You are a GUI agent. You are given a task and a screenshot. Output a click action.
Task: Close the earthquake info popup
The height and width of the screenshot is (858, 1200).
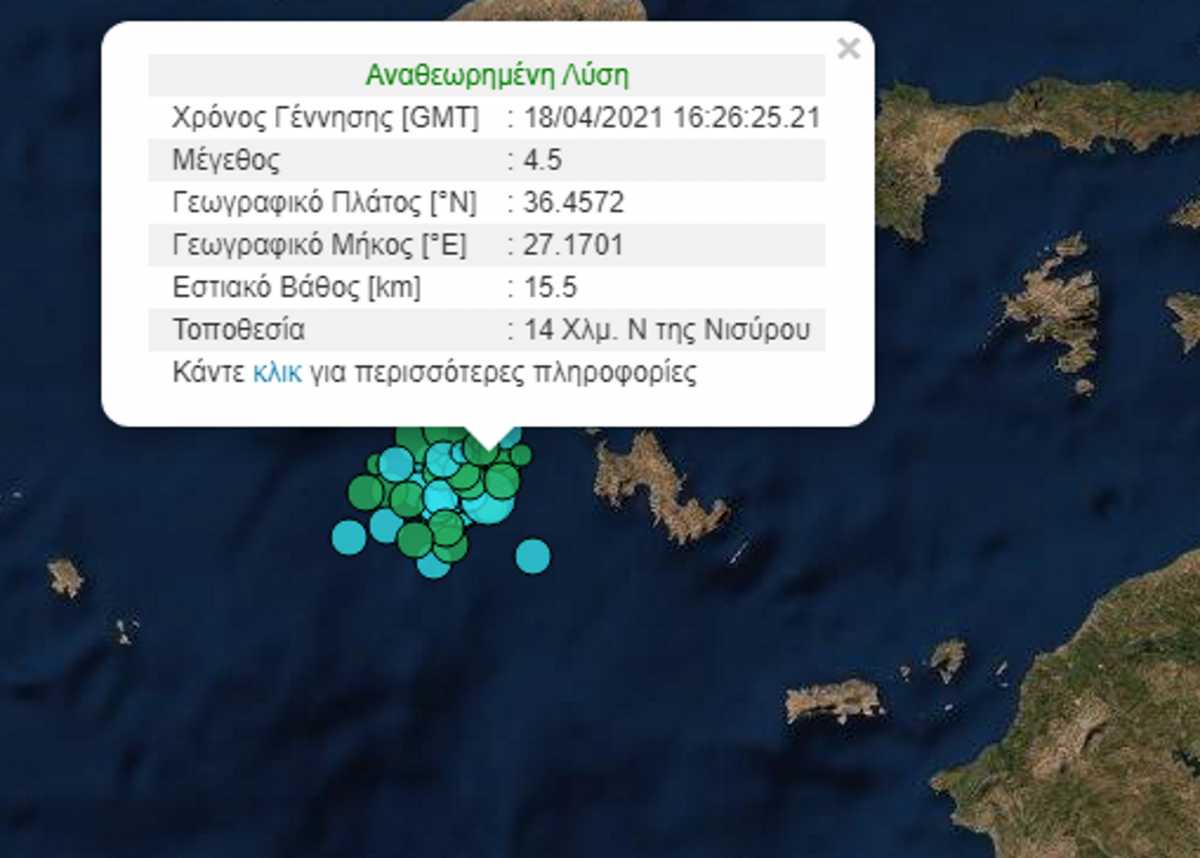point(848,48)
